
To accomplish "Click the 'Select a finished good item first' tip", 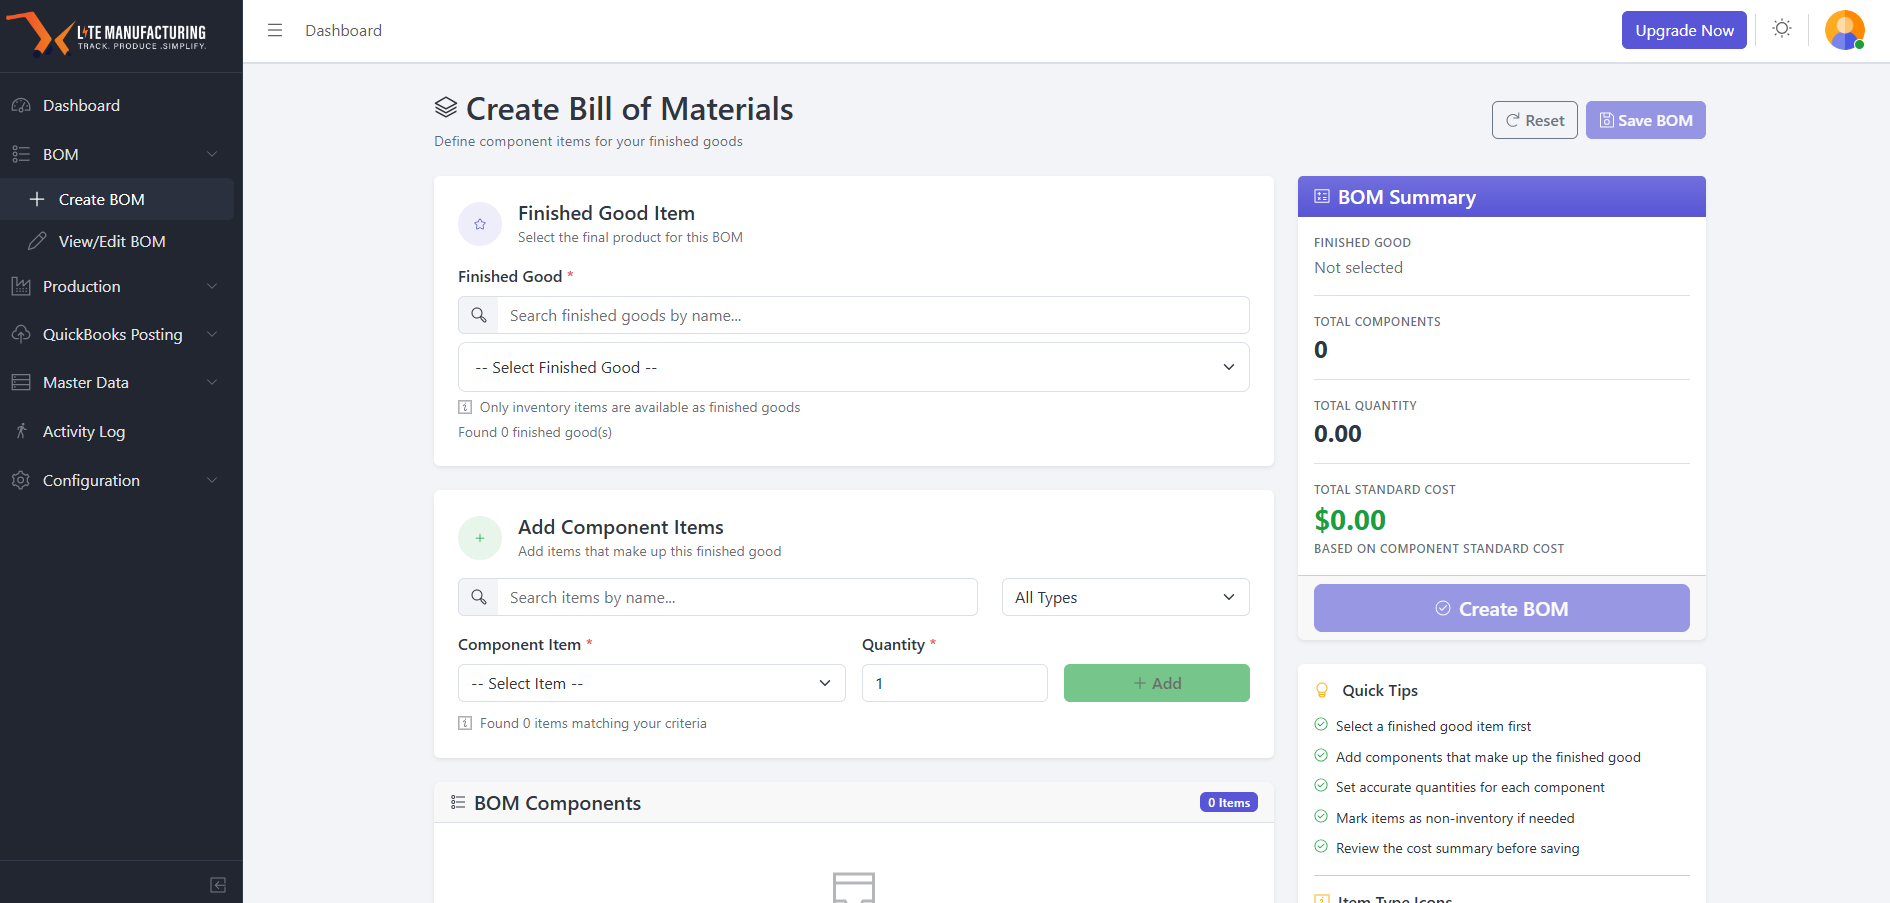I will 1433,726.
